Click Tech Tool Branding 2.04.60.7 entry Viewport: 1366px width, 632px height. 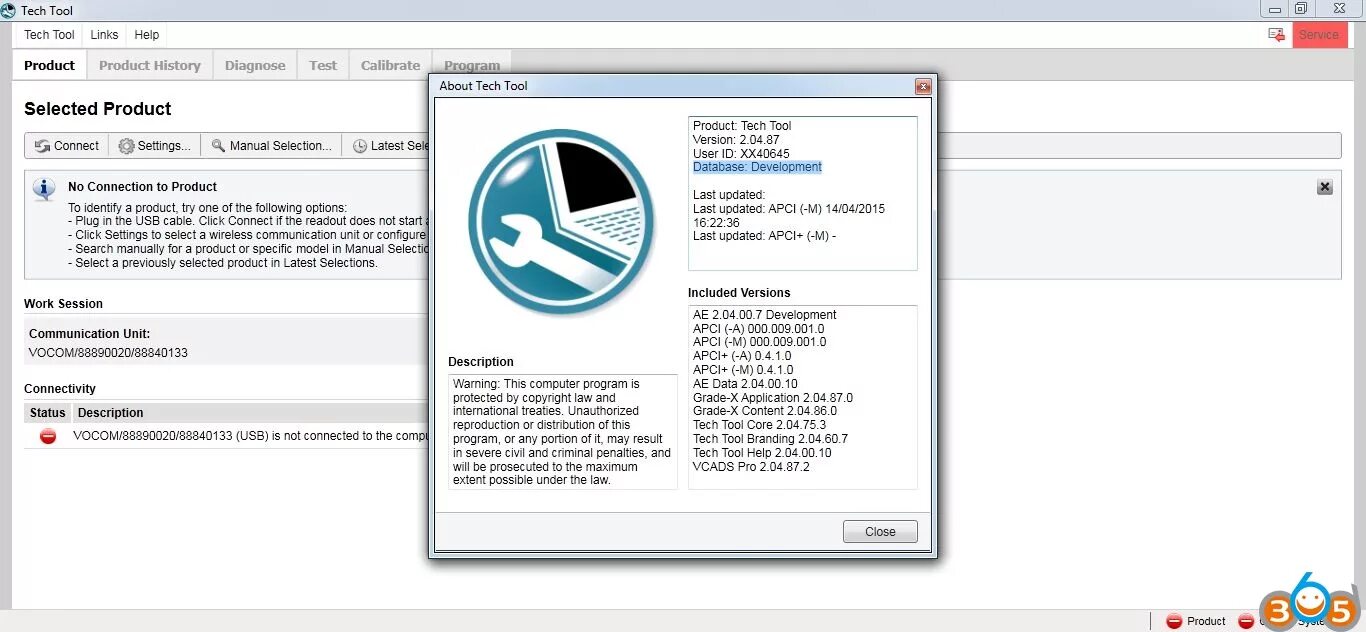click(770, 439)
